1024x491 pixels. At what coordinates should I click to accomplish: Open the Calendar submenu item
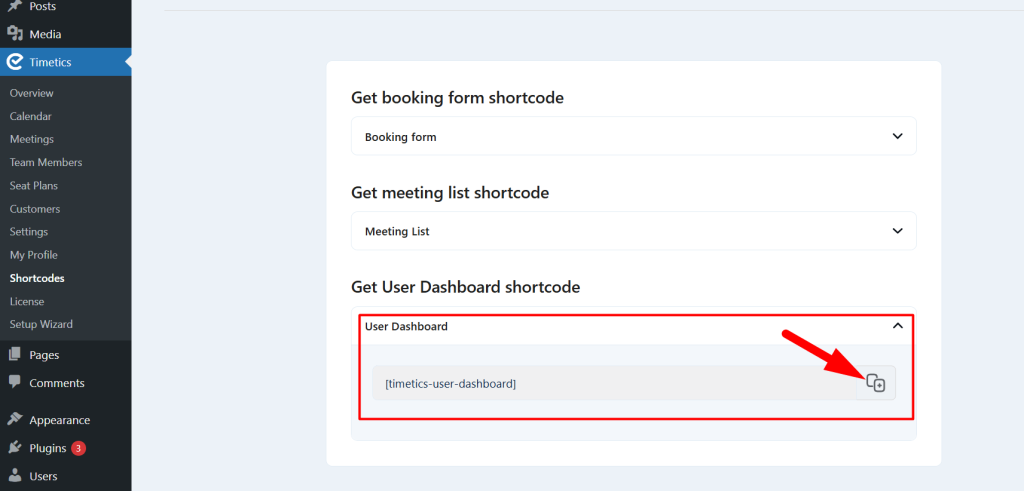31,116
